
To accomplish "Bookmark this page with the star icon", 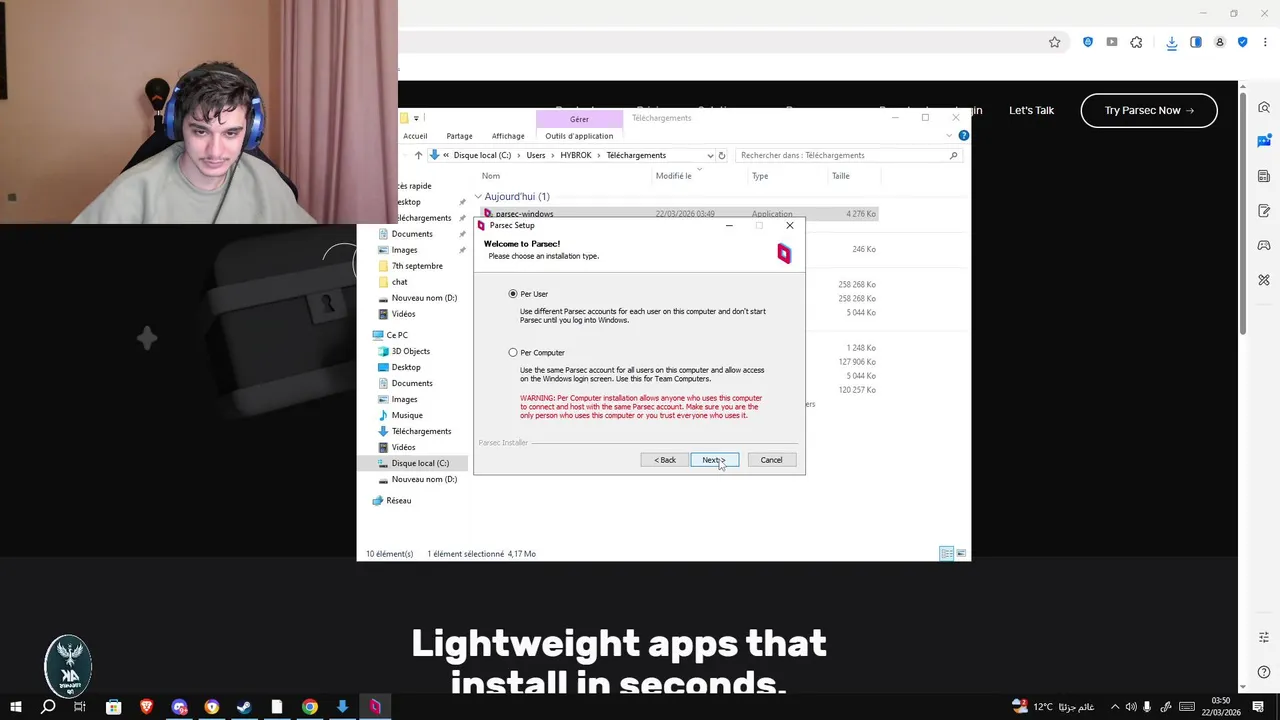I will click(x=1054, y=42).
